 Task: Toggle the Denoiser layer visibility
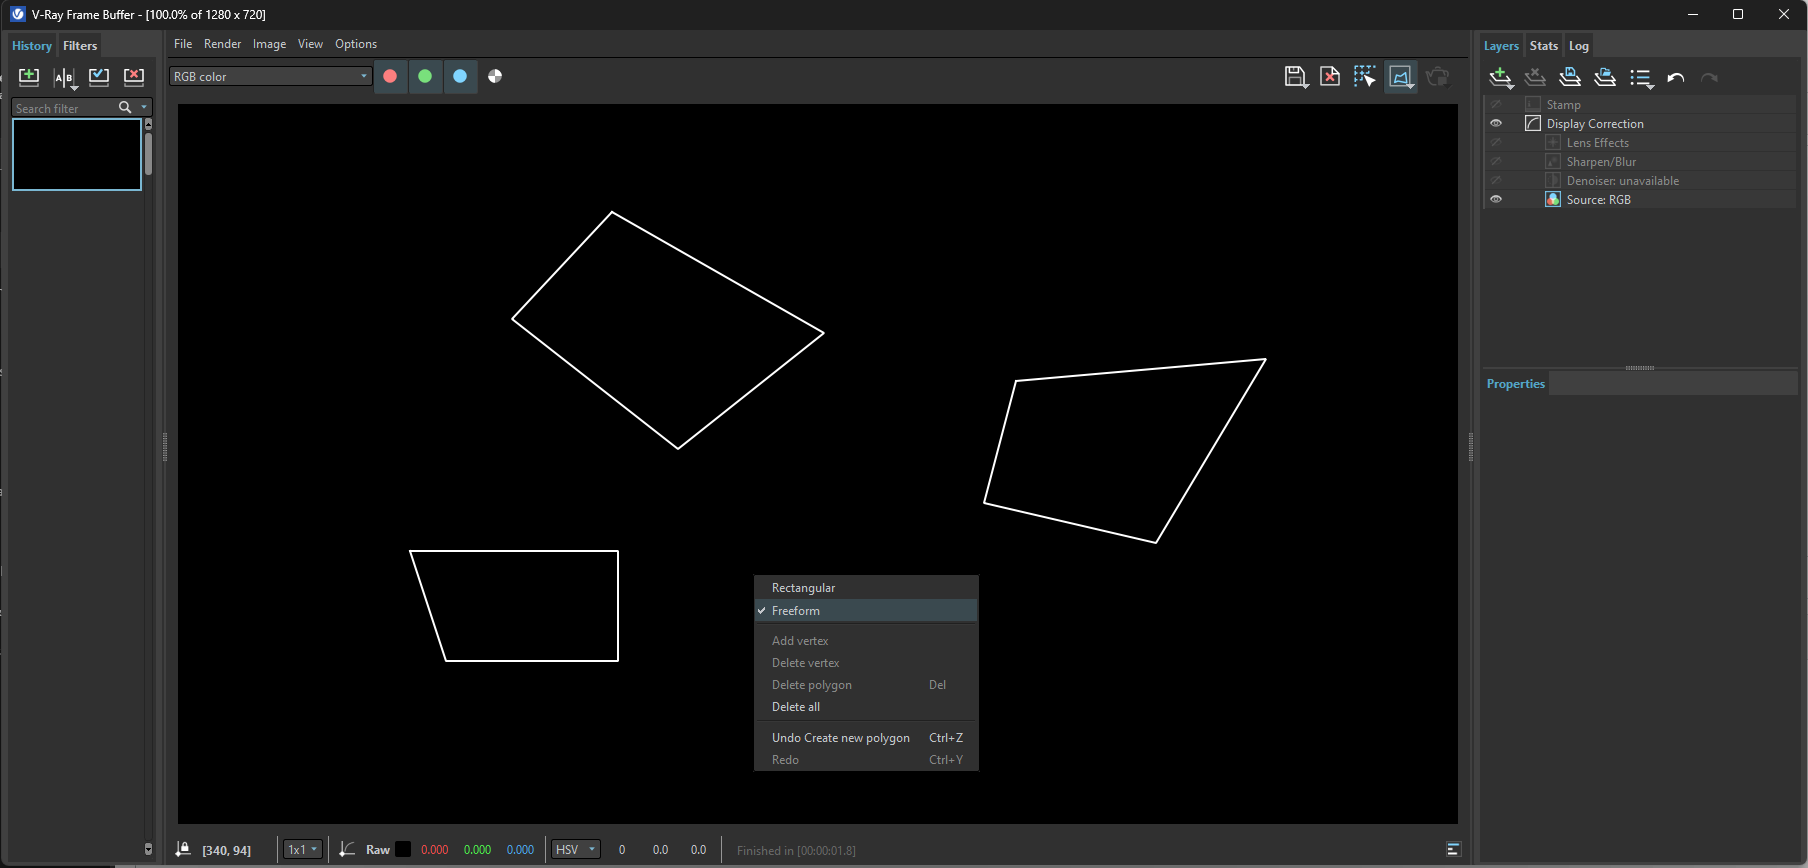click(1496, 181)
